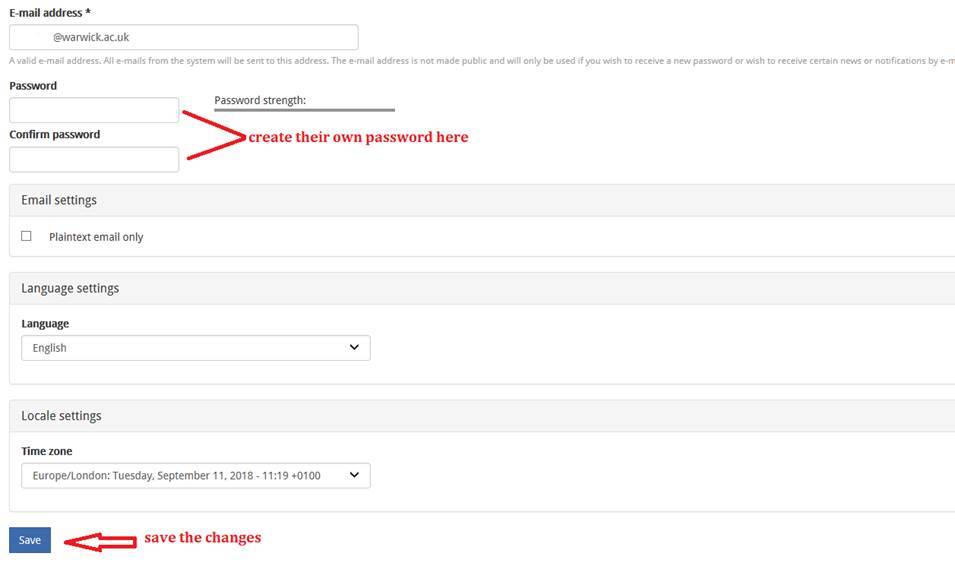Image resolution: width=955 pixels, height=569 pixels.
Task: Click the Locale settings section header
Action: 61,416
